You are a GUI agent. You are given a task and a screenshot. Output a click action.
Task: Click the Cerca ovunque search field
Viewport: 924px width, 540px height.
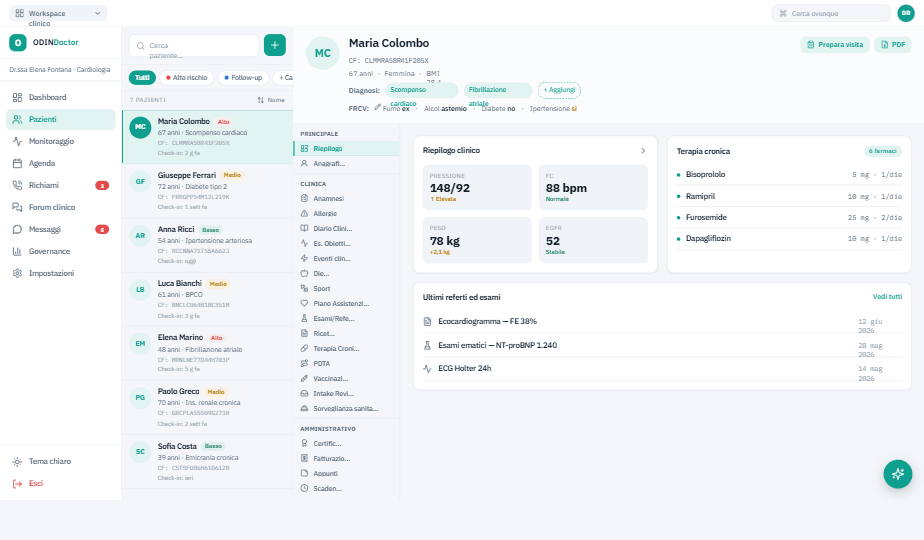tap(831, 13)
